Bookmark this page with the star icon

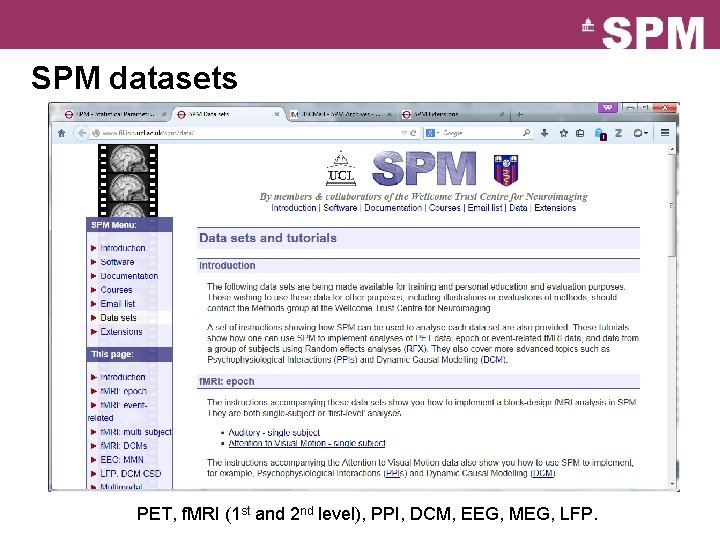[563, 133]
